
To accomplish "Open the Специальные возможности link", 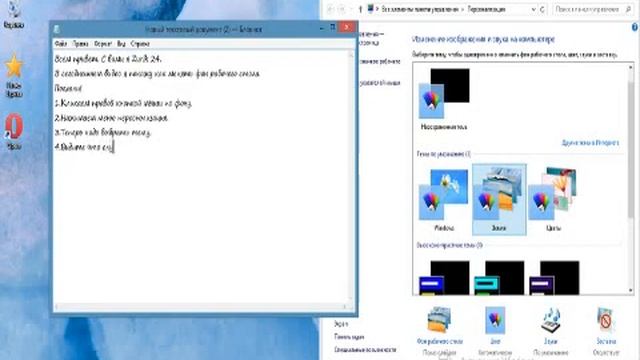I will coord(365,350).
